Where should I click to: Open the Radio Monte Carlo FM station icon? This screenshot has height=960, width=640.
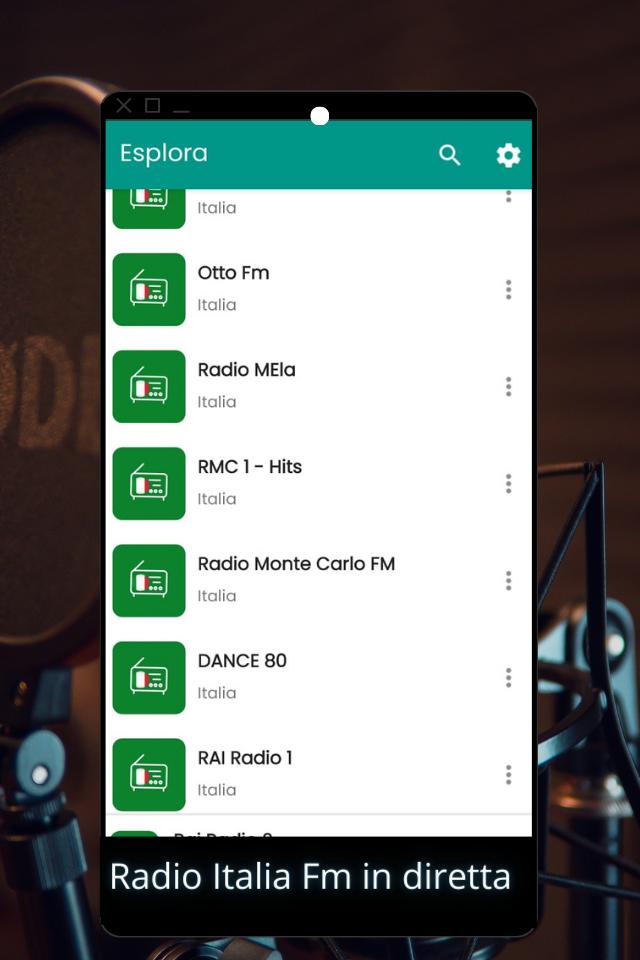(149, 580)
